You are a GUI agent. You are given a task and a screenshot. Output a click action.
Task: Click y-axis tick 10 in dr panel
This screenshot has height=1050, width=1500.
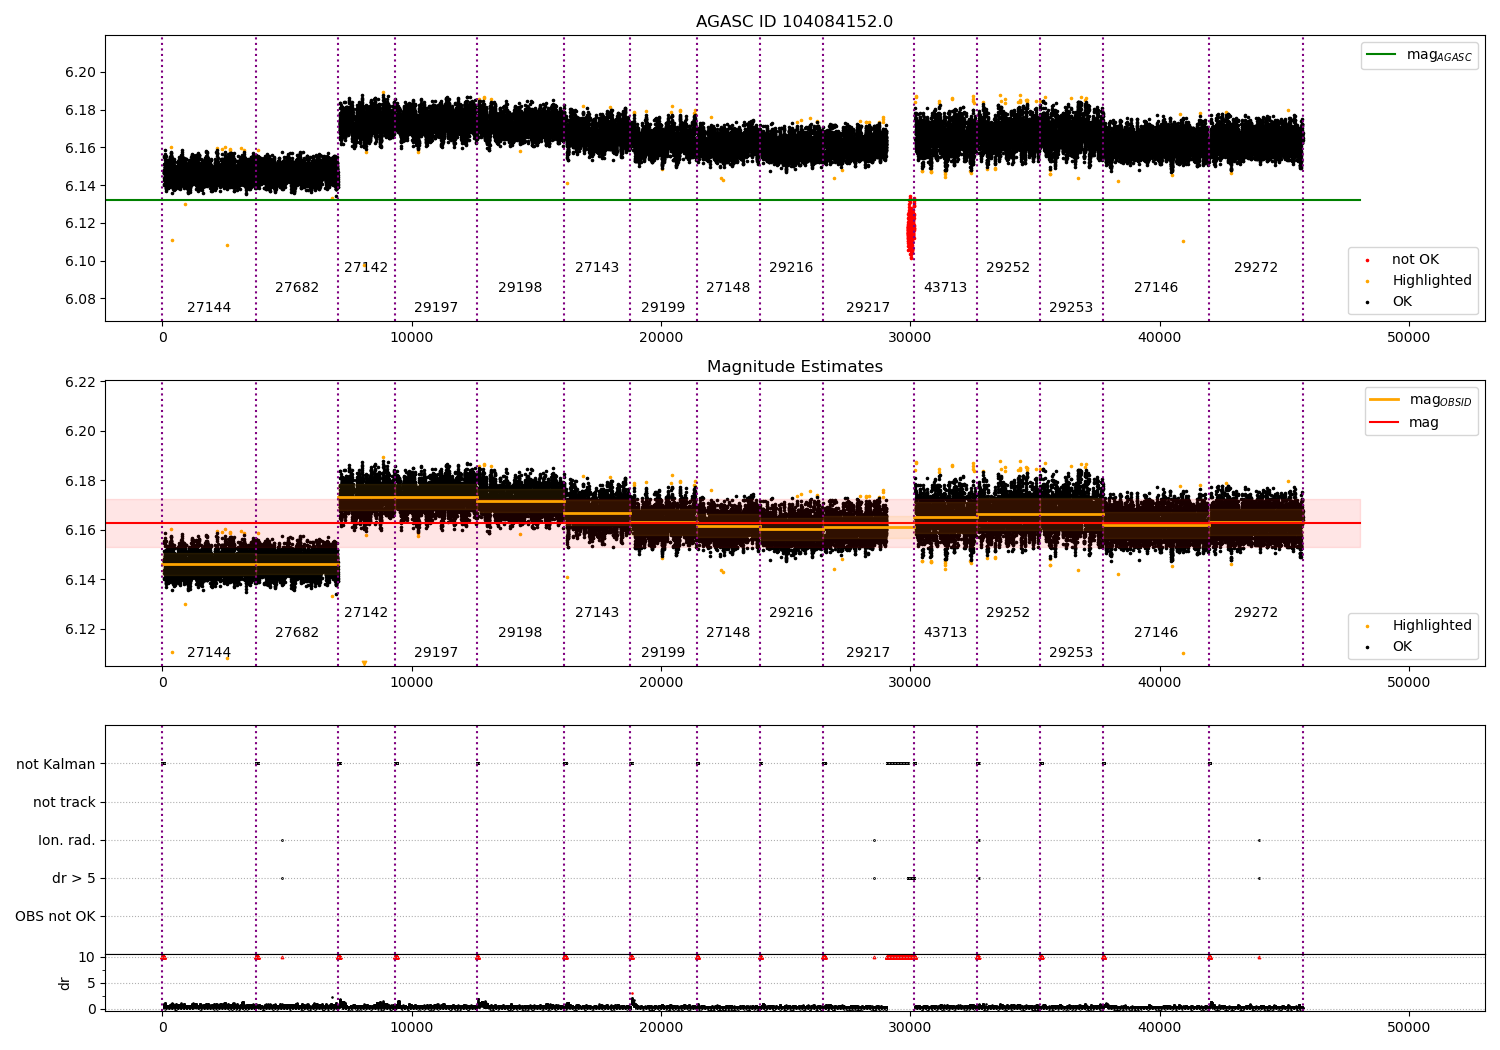[87, 958]
